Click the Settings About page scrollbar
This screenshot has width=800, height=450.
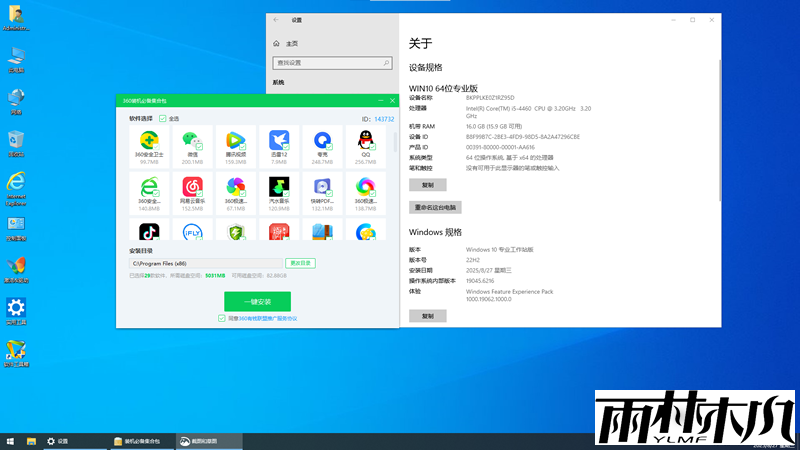pyautogui.click(x=720, y=130)
